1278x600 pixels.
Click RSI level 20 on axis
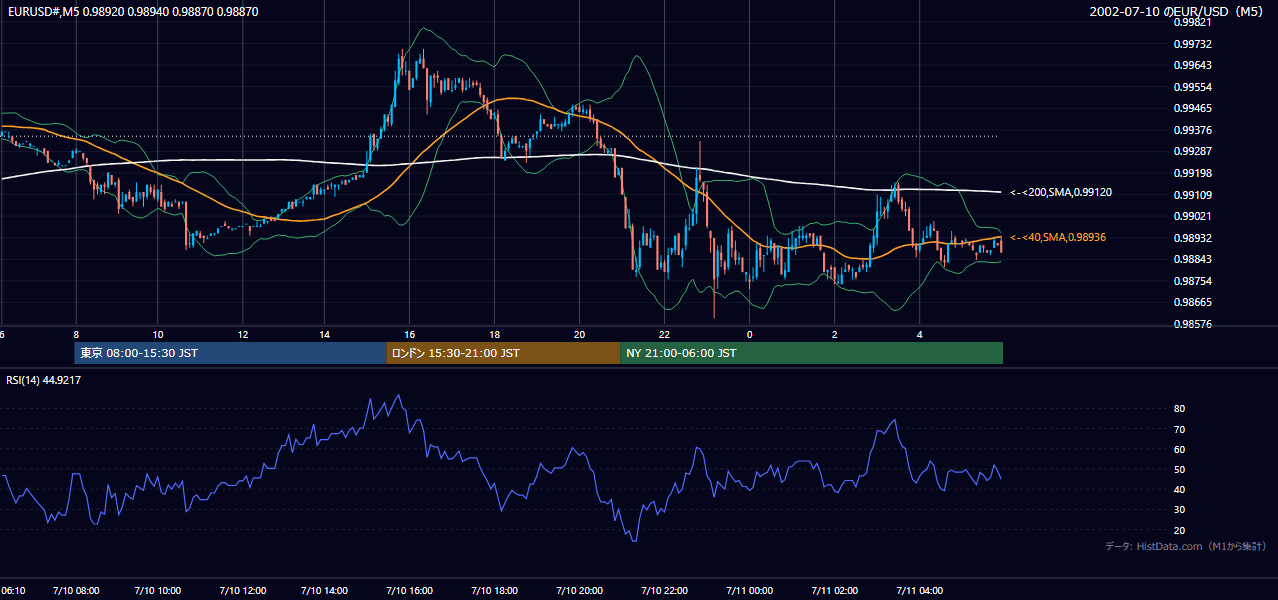(1179, 530)
